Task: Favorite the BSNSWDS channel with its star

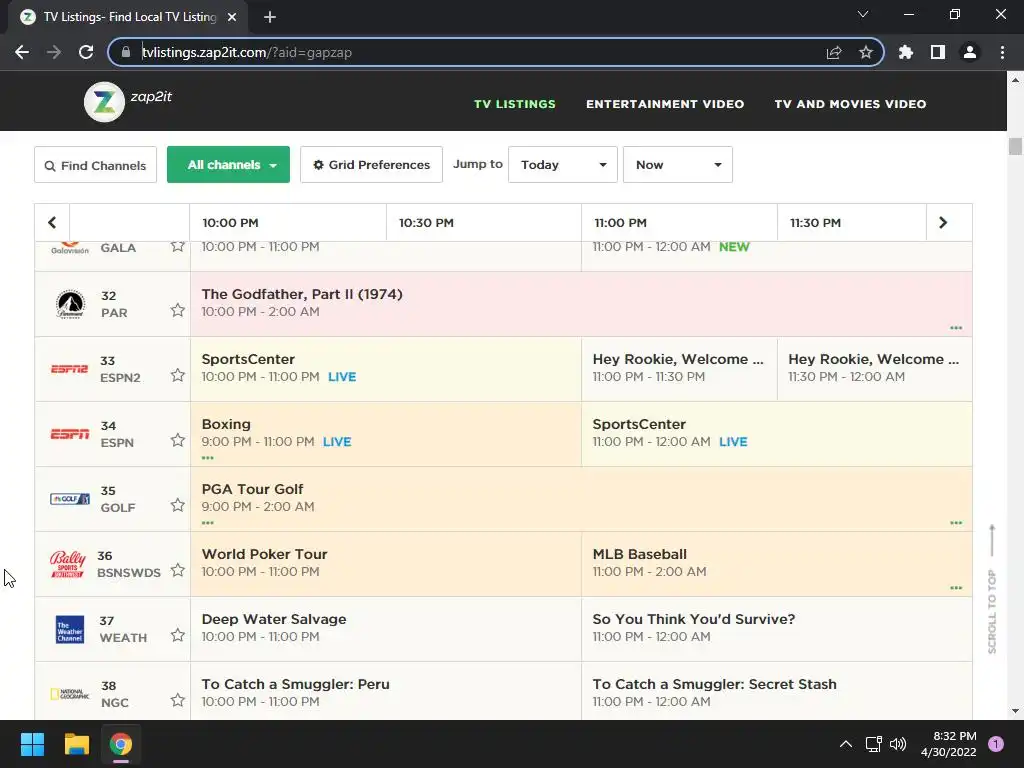Action: pyautogui.click(x=178, y=570)
